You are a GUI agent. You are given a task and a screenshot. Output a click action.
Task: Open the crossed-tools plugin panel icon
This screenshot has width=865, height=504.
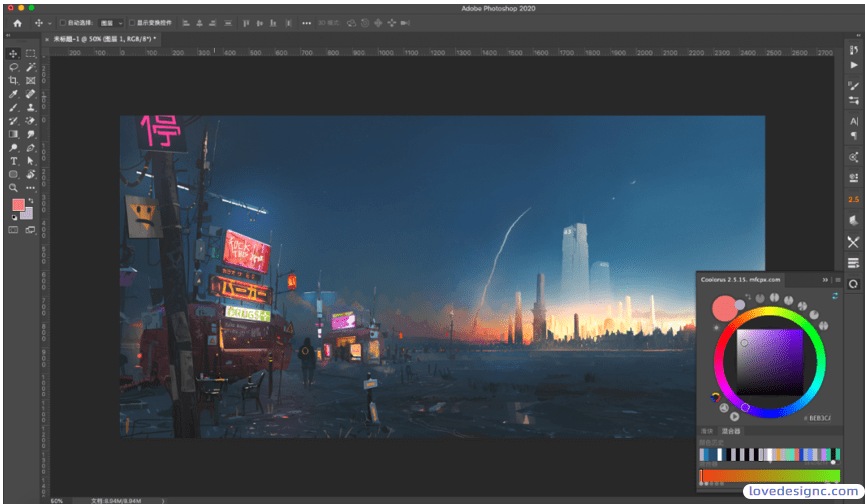[853, 242]
